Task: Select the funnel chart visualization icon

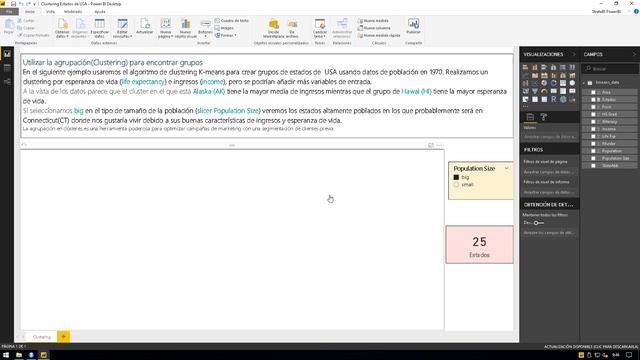Action: point(535,91)
